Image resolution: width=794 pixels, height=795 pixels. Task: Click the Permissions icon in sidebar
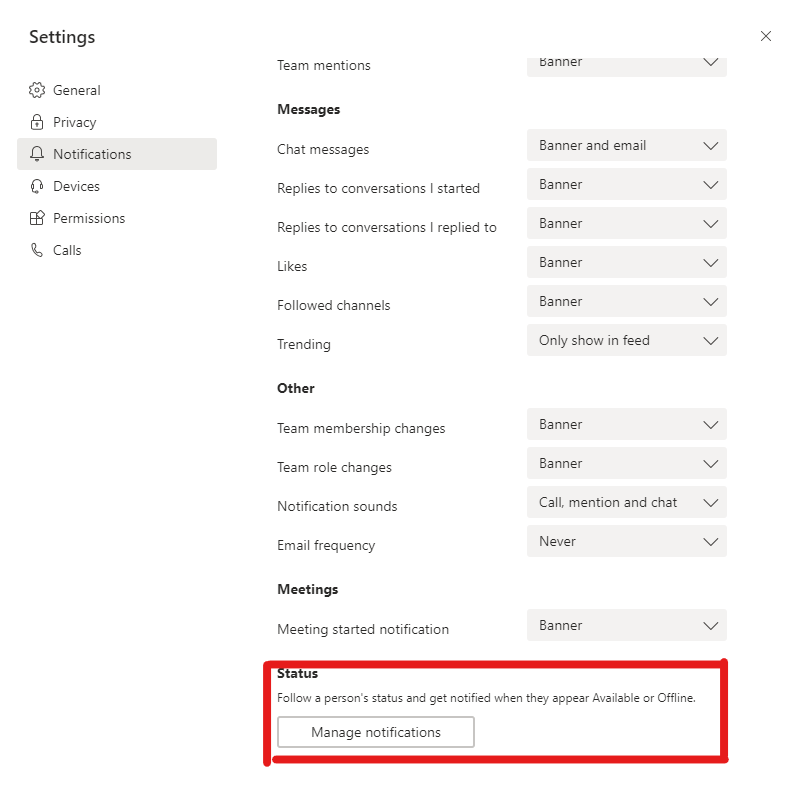point(37,218)
